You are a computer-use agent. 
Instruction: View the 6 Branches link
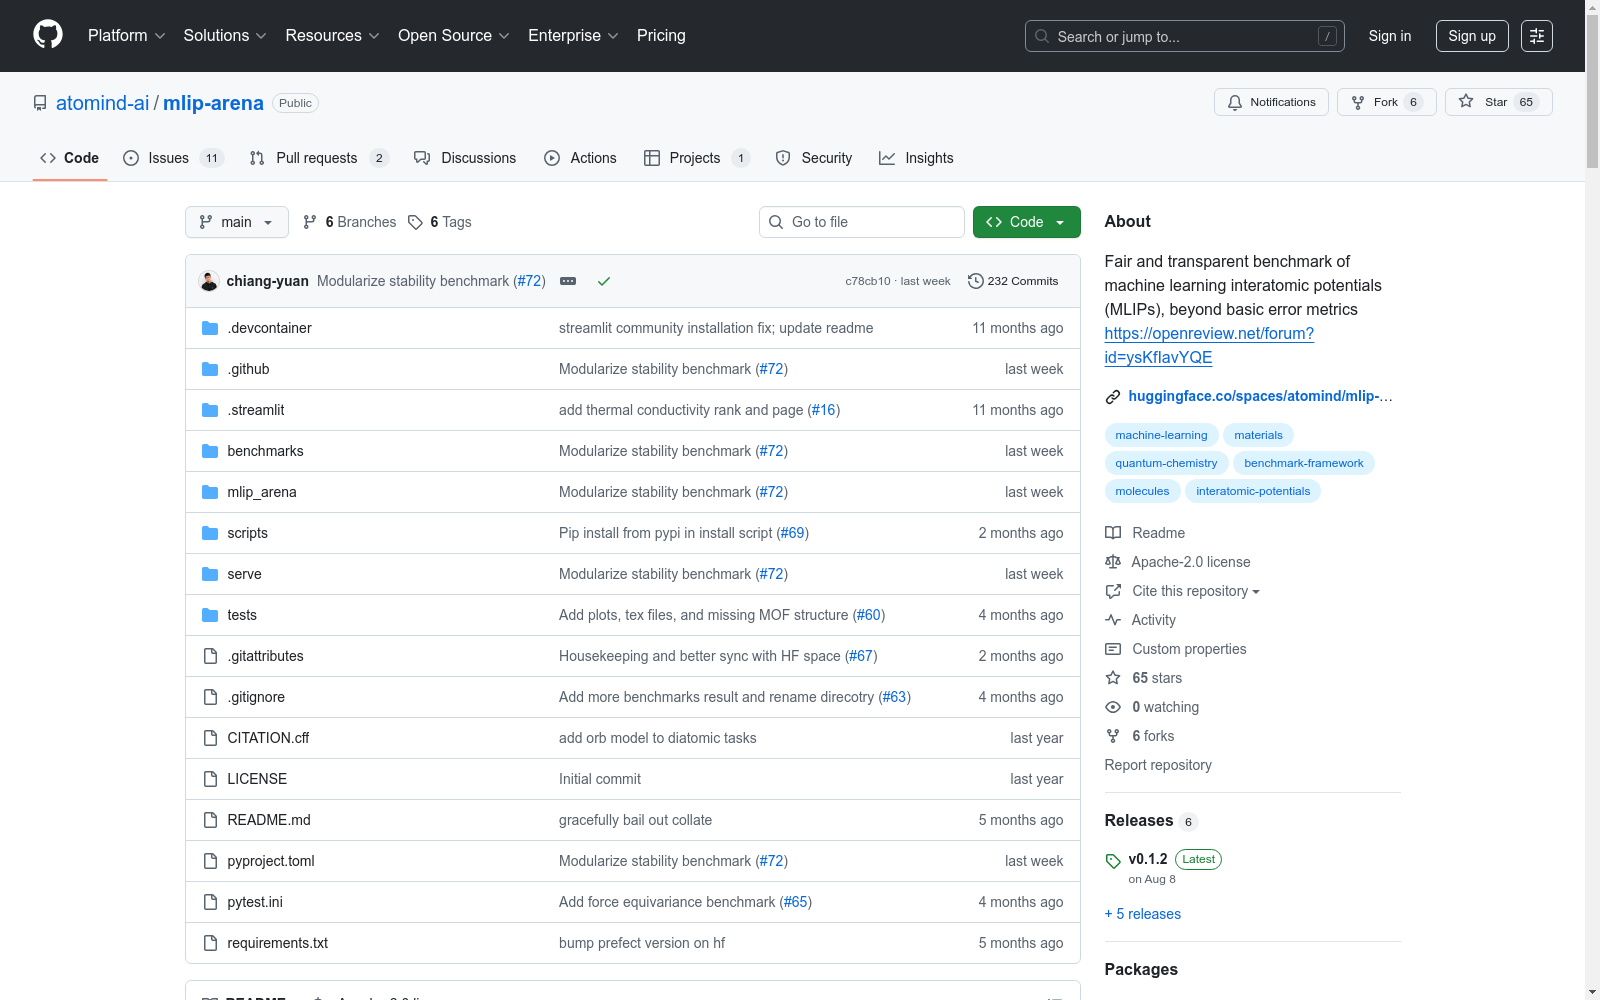[x=350, y=222]
